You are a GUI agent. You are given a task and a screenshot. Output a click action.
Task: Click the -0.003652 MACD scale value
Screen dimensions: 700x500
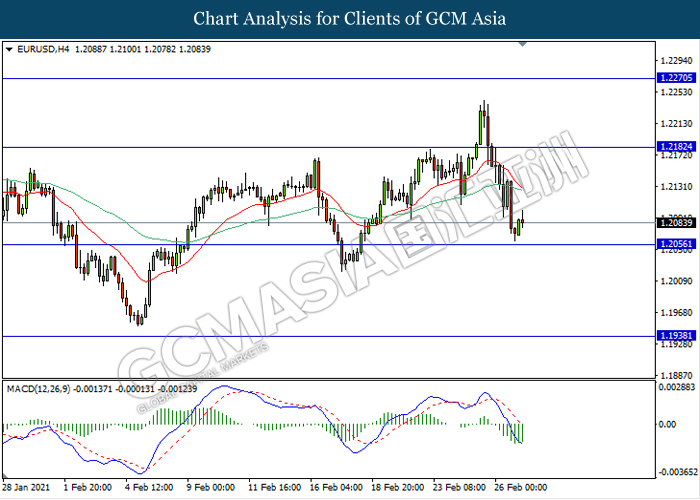676,472
